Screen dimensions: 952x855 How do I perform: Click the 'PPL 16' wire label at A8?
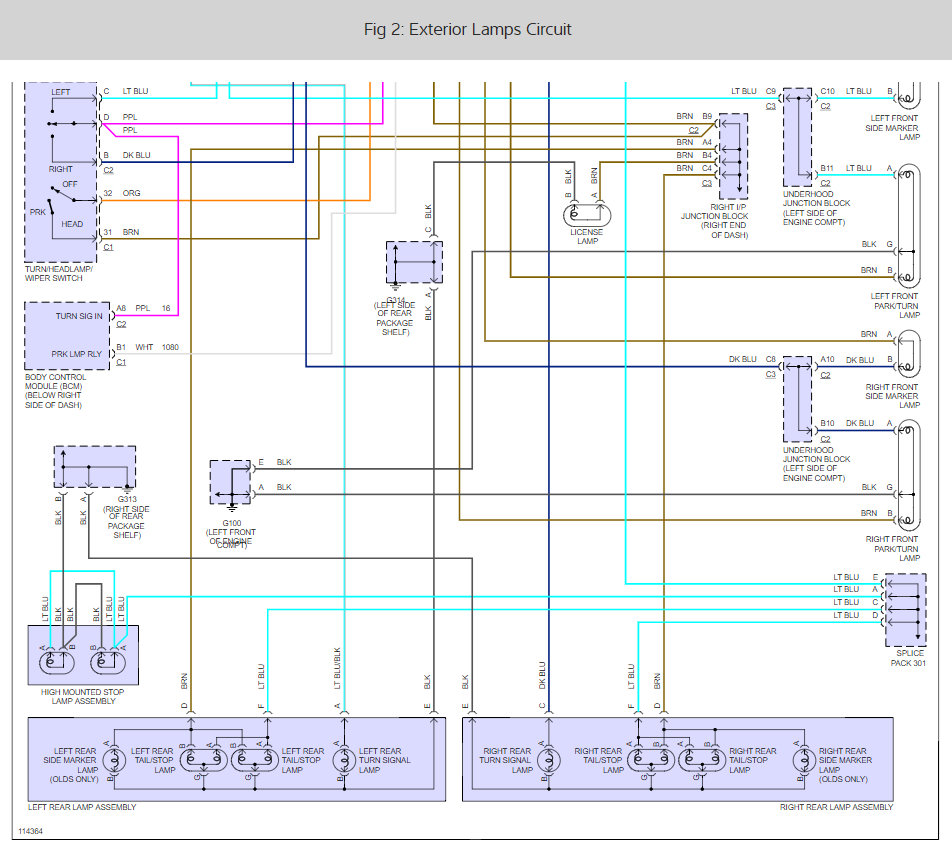point(152,308)
